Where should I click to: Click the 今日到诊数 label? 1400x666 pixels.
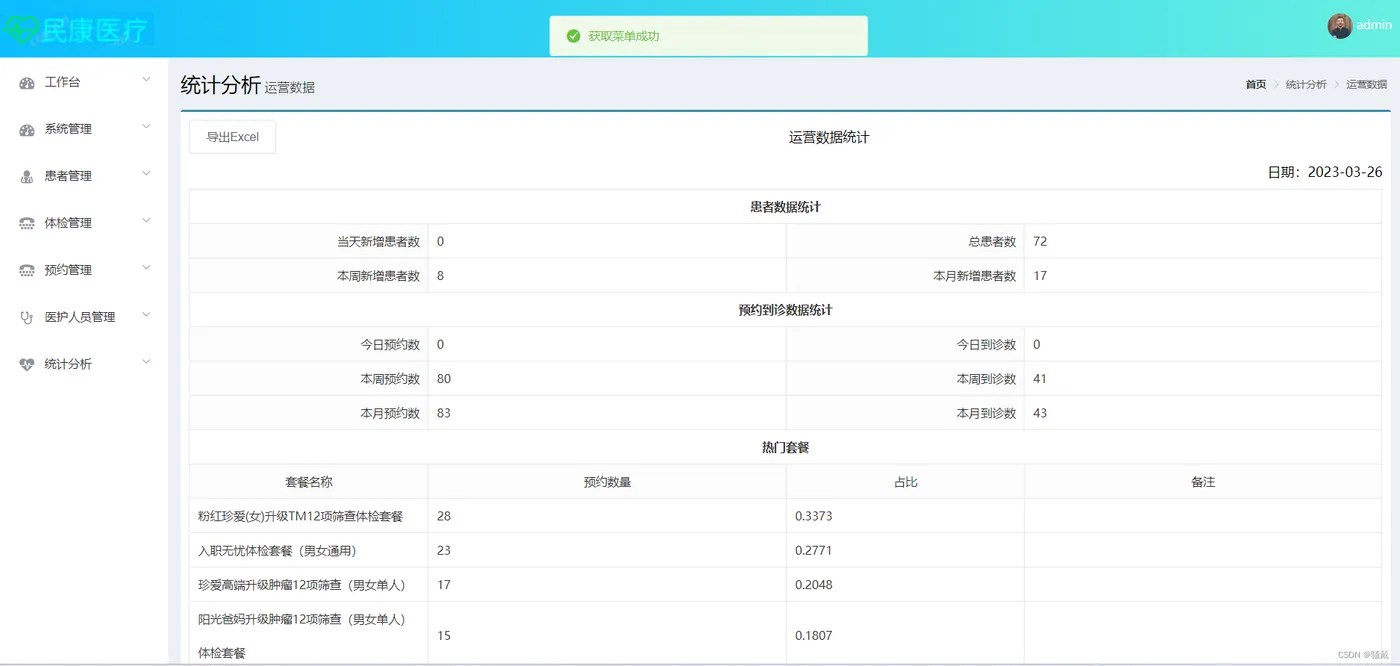[x=986, y=344]
